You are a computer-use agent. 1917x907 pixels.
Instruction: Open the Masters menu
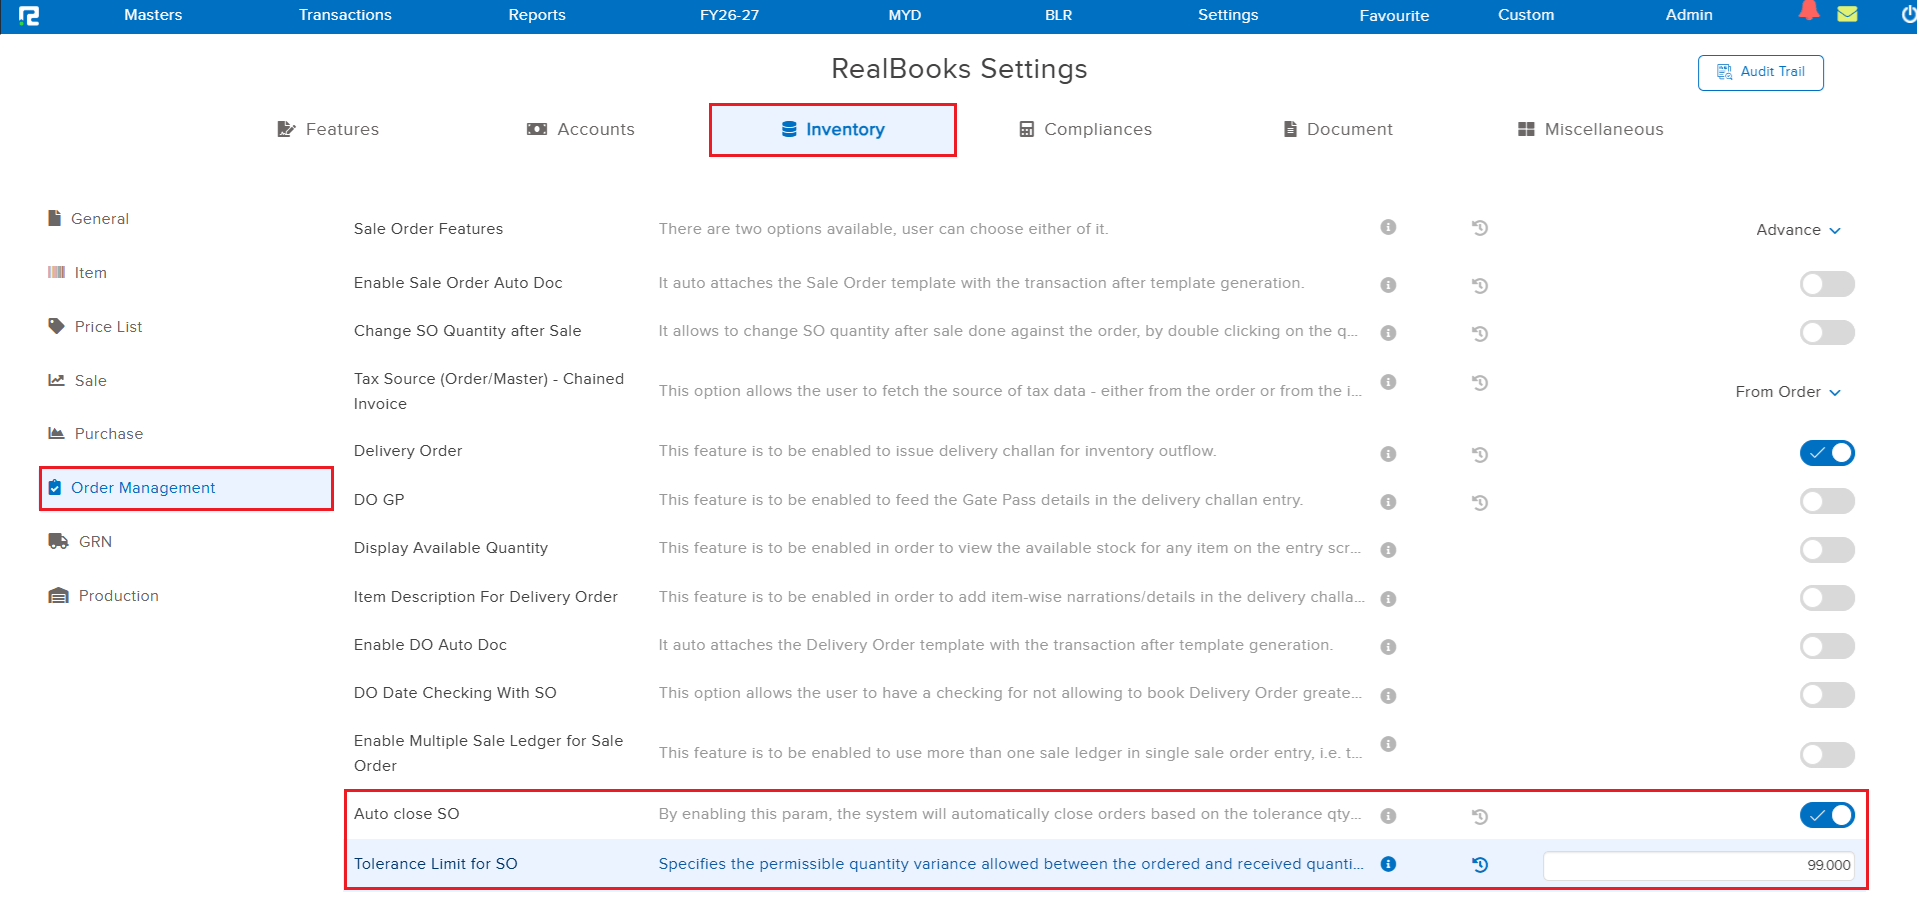pyautogui.click(x=153, y=15)
